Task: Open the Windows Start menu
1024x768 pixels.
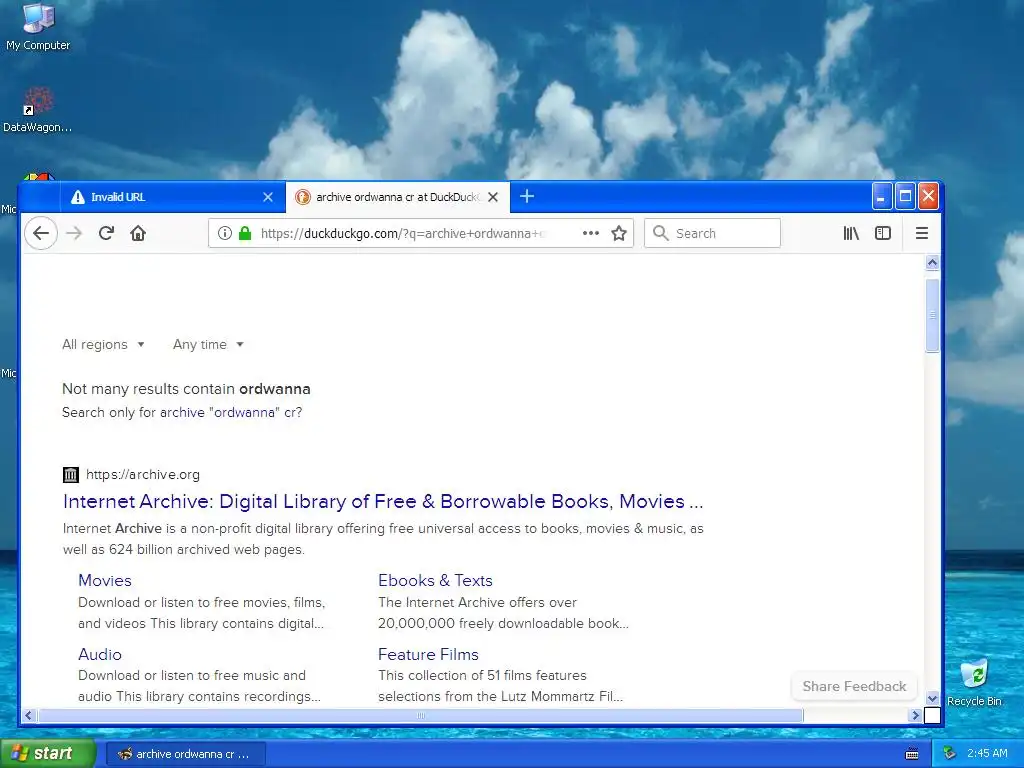Action: point(47,753)
